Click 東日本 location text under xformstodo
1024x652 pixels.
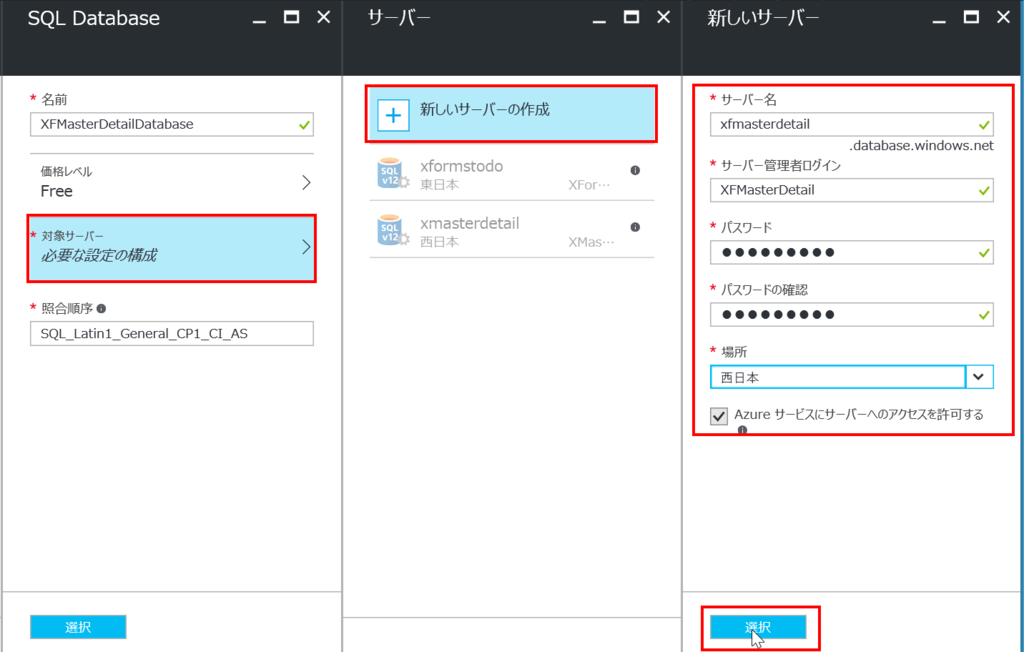click(440, 185)
